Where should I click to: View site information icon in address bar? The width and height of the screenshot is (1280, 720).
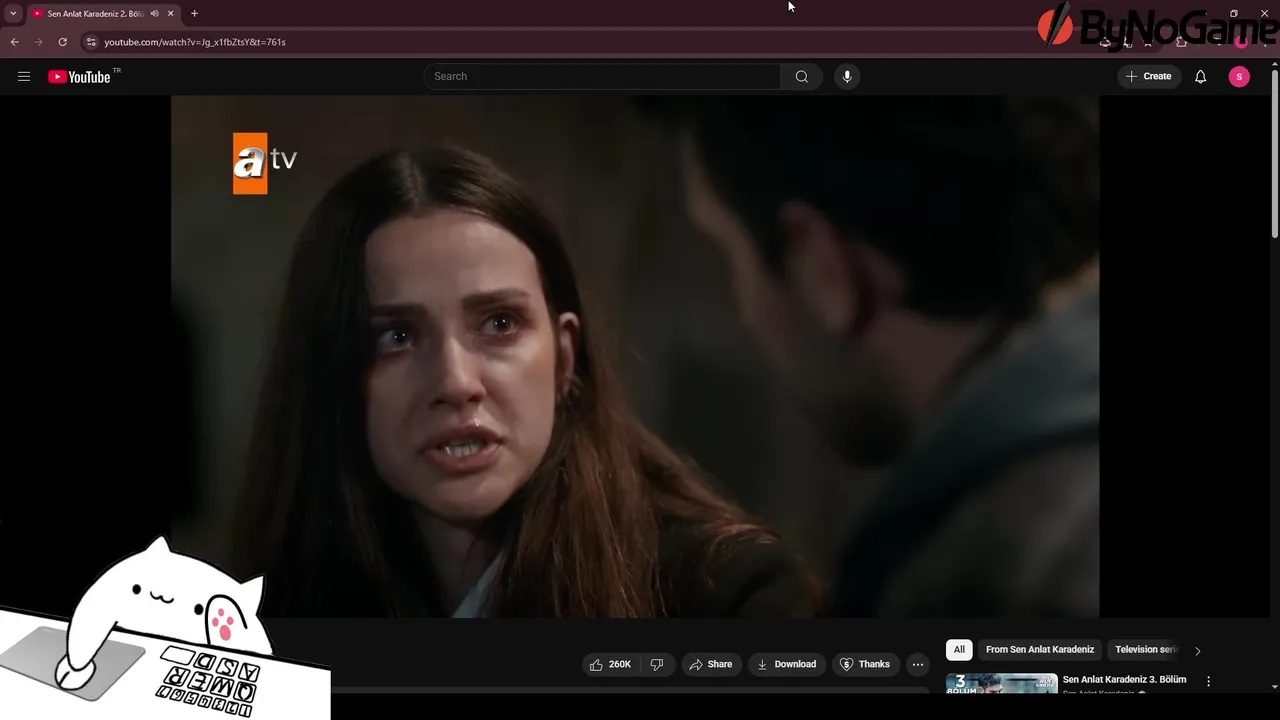[91, 42]
